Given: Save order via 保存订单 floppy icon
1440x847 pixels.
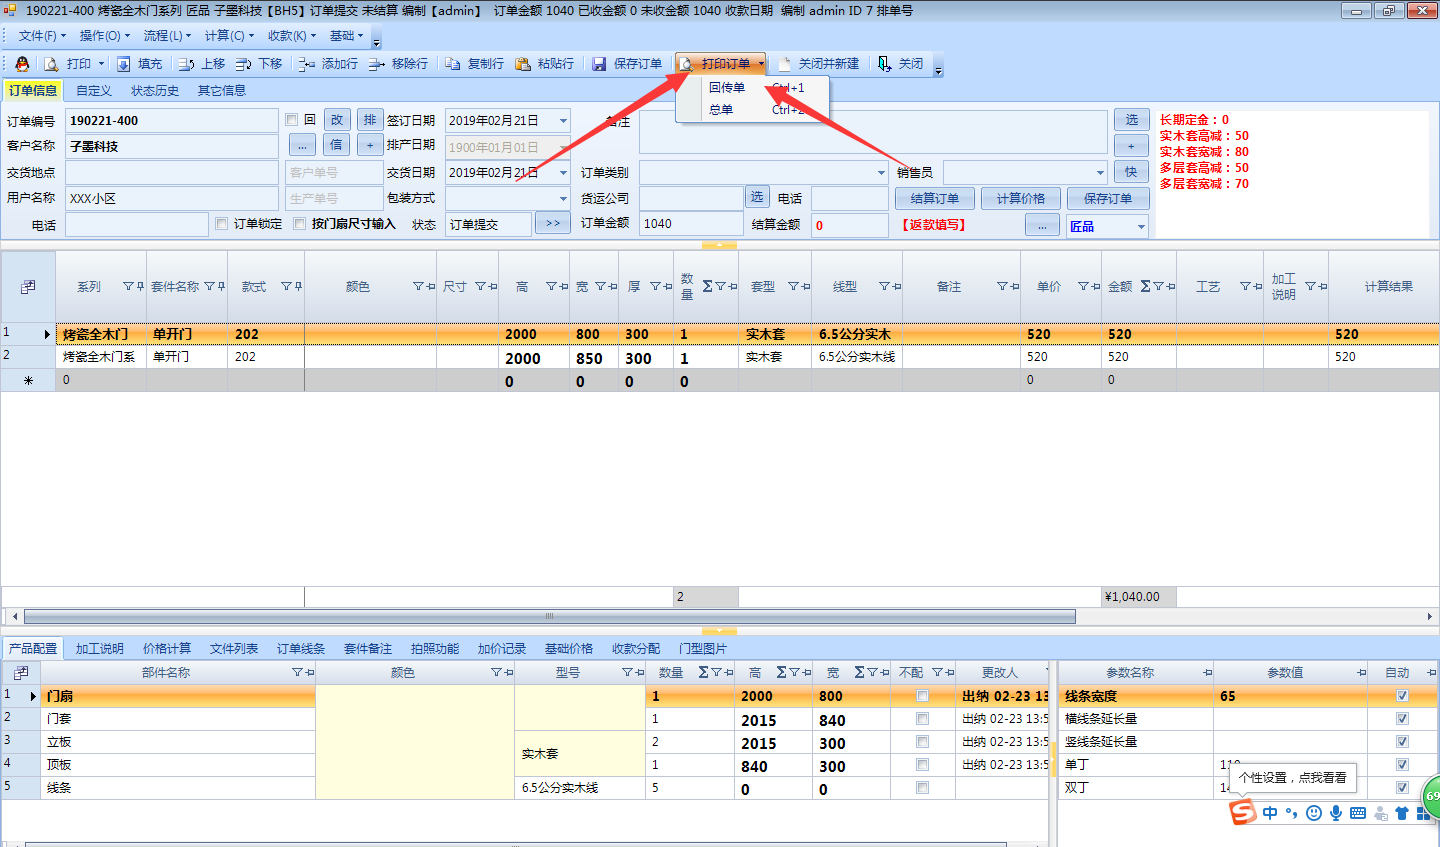Looking at the screenshot, I should click(599, 64).
